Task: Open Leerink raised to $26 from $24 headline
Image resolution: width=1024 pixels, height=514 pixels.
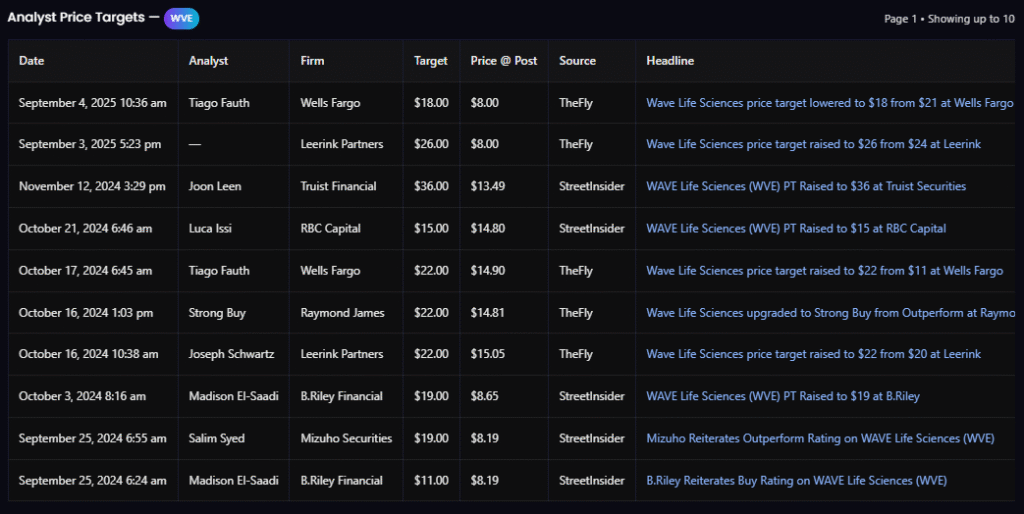Action: click(x=813, y=144)
